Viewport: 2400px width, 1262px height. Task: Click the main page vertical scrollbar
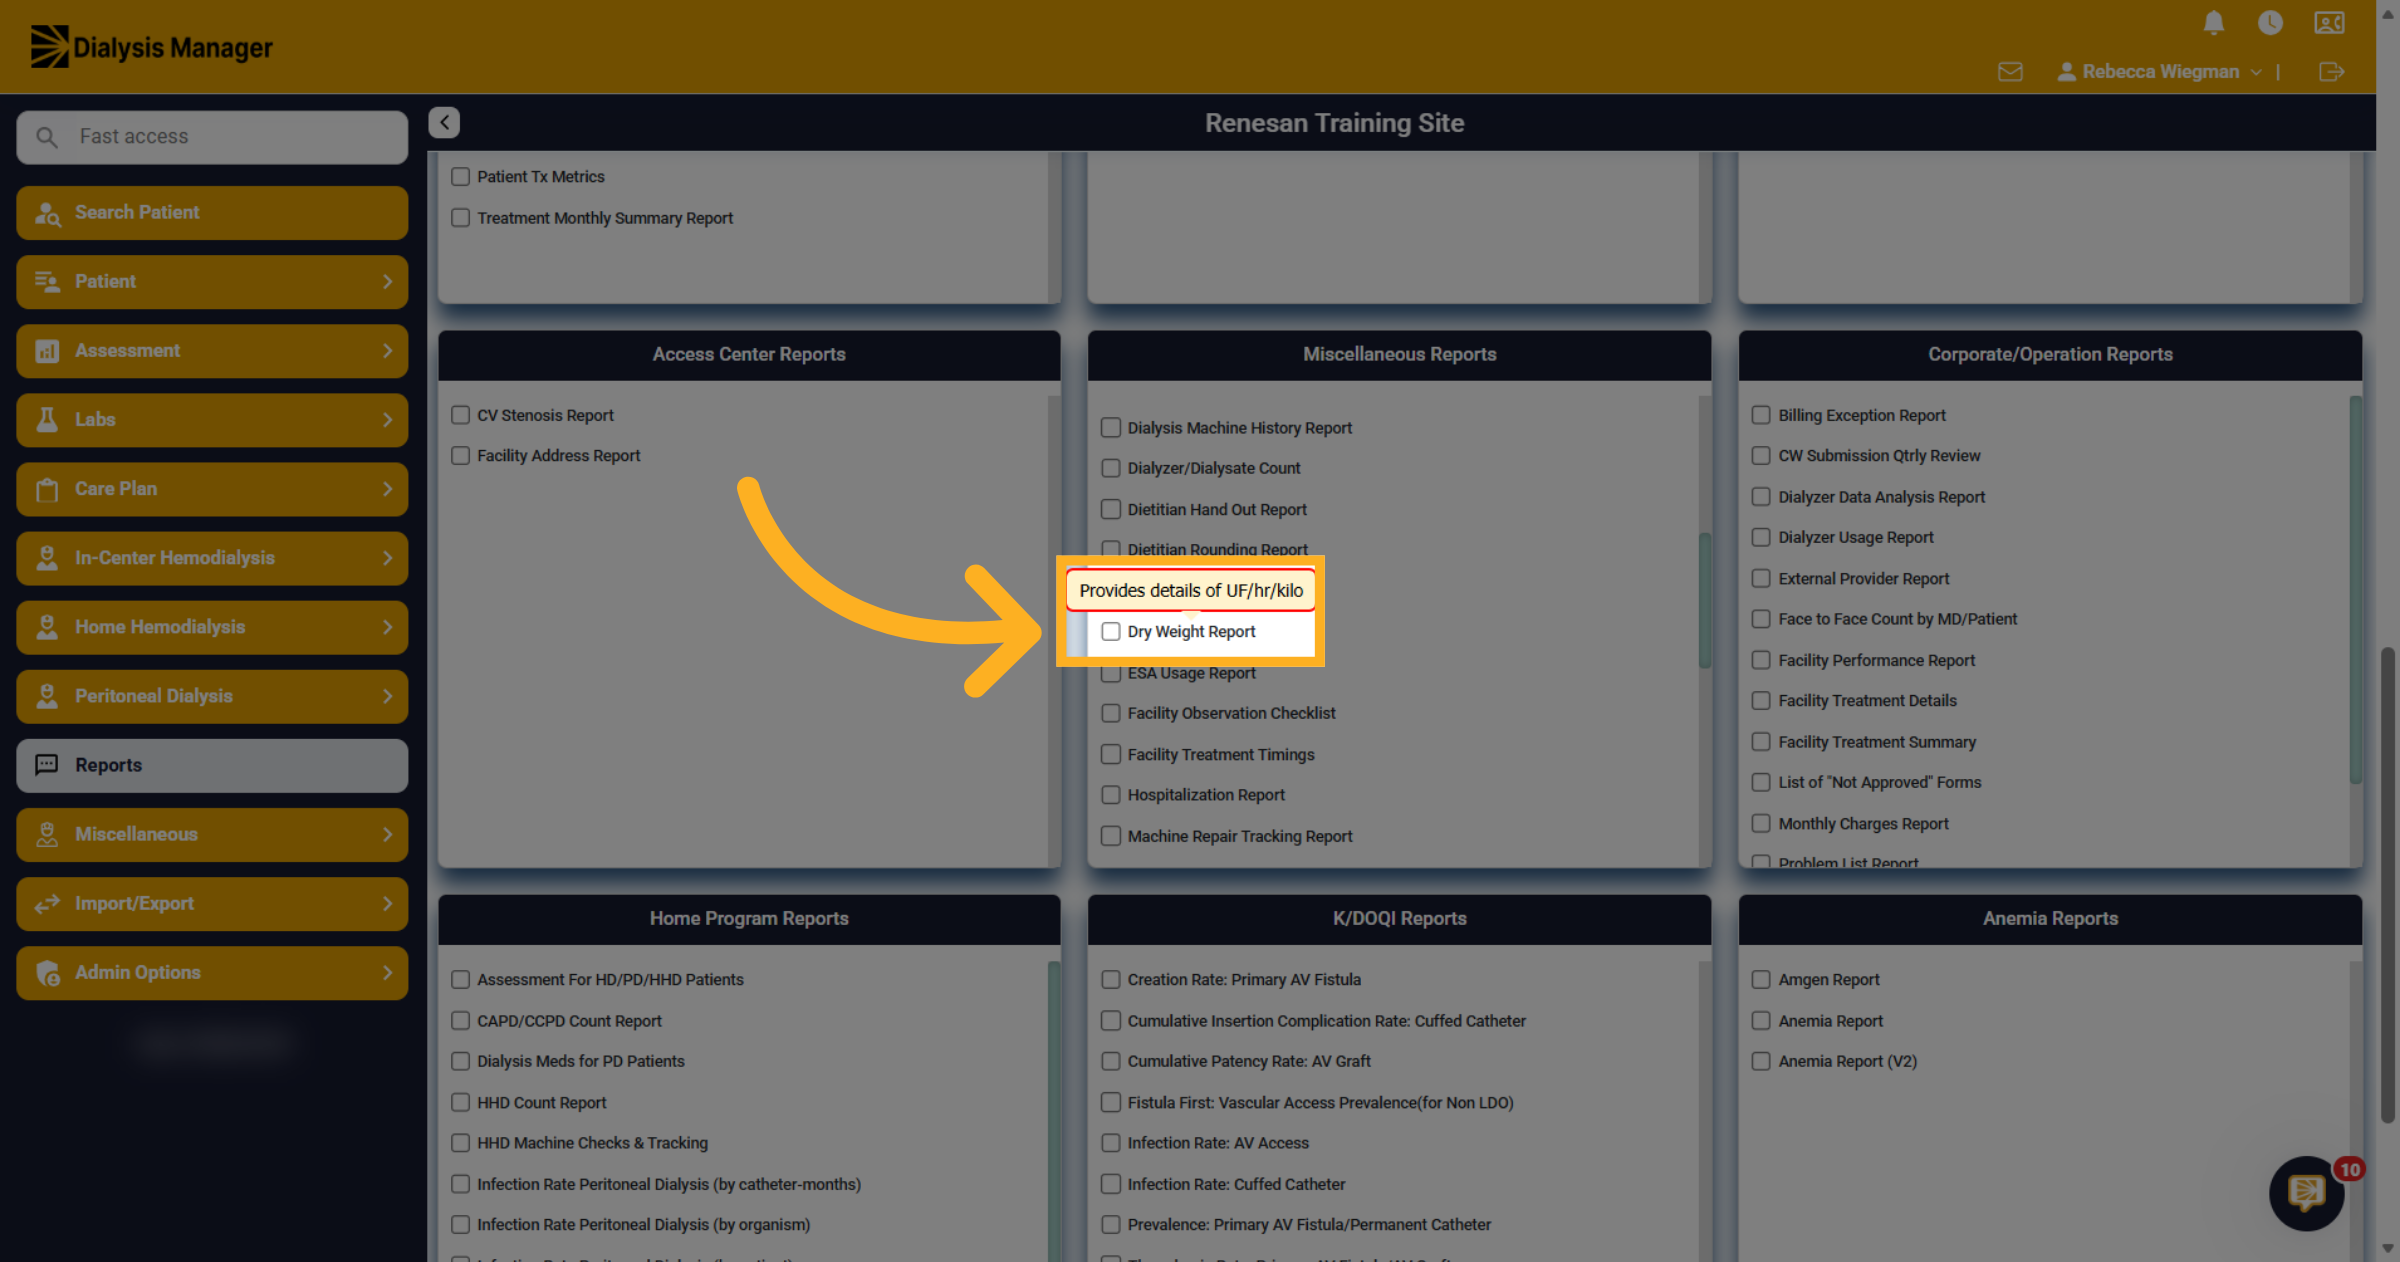tap(2388, 885)
